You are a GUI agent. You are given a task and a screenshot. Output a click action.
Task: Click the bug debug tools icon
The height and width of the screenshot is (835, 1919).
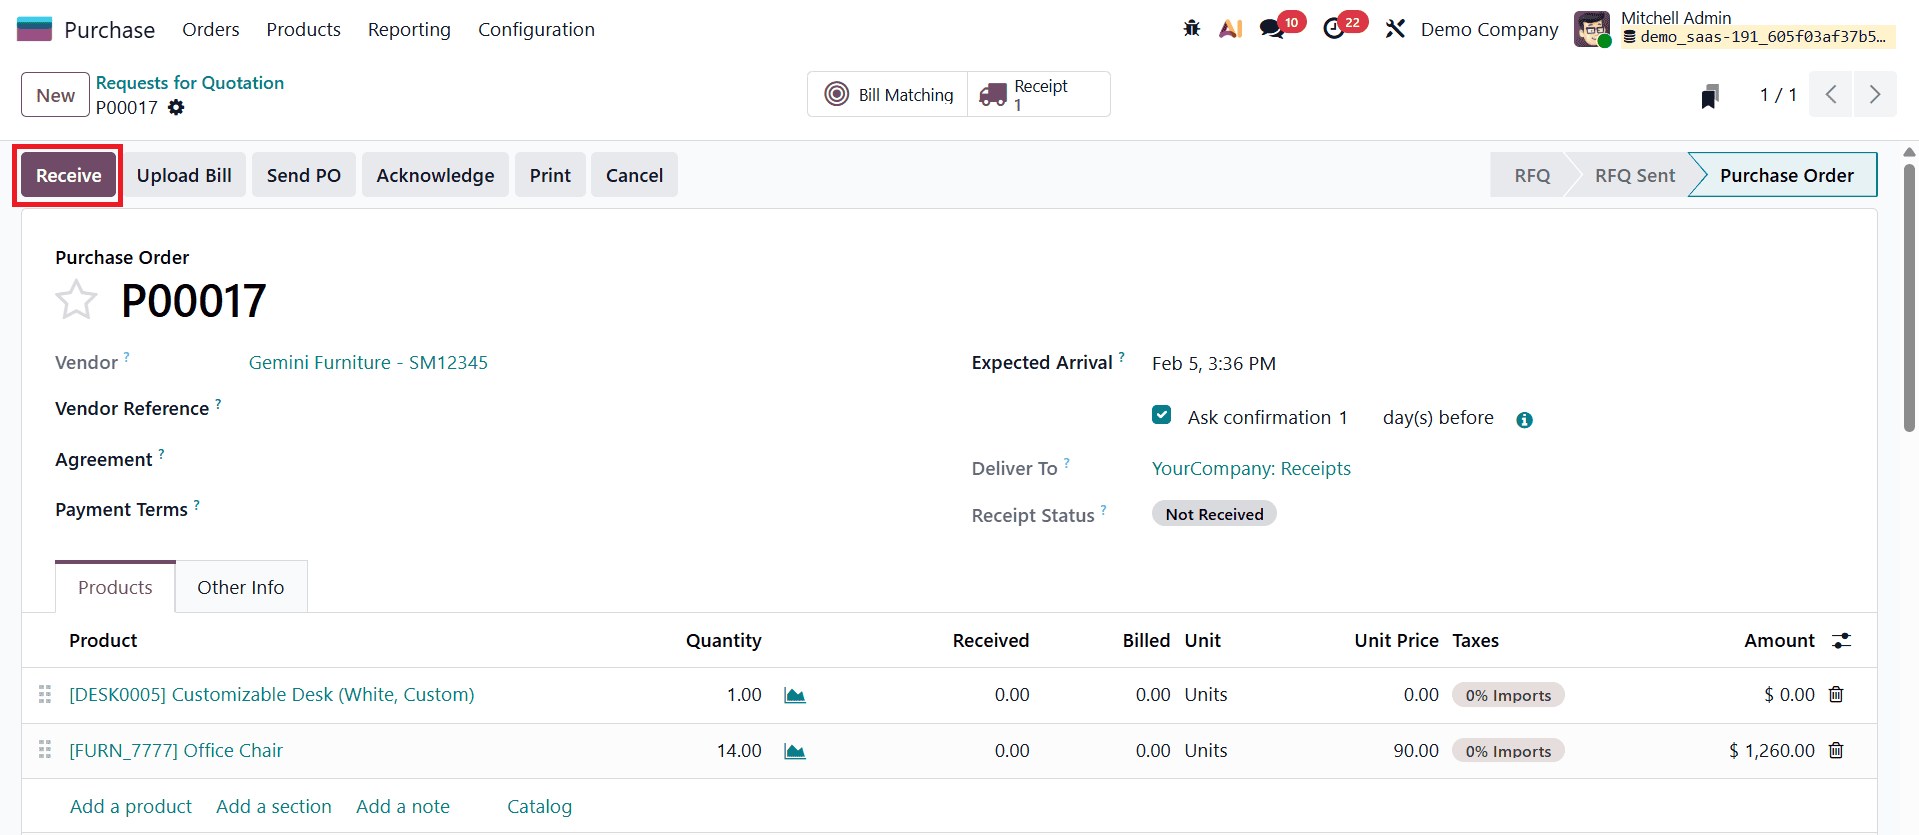(x=1192, y=29)
